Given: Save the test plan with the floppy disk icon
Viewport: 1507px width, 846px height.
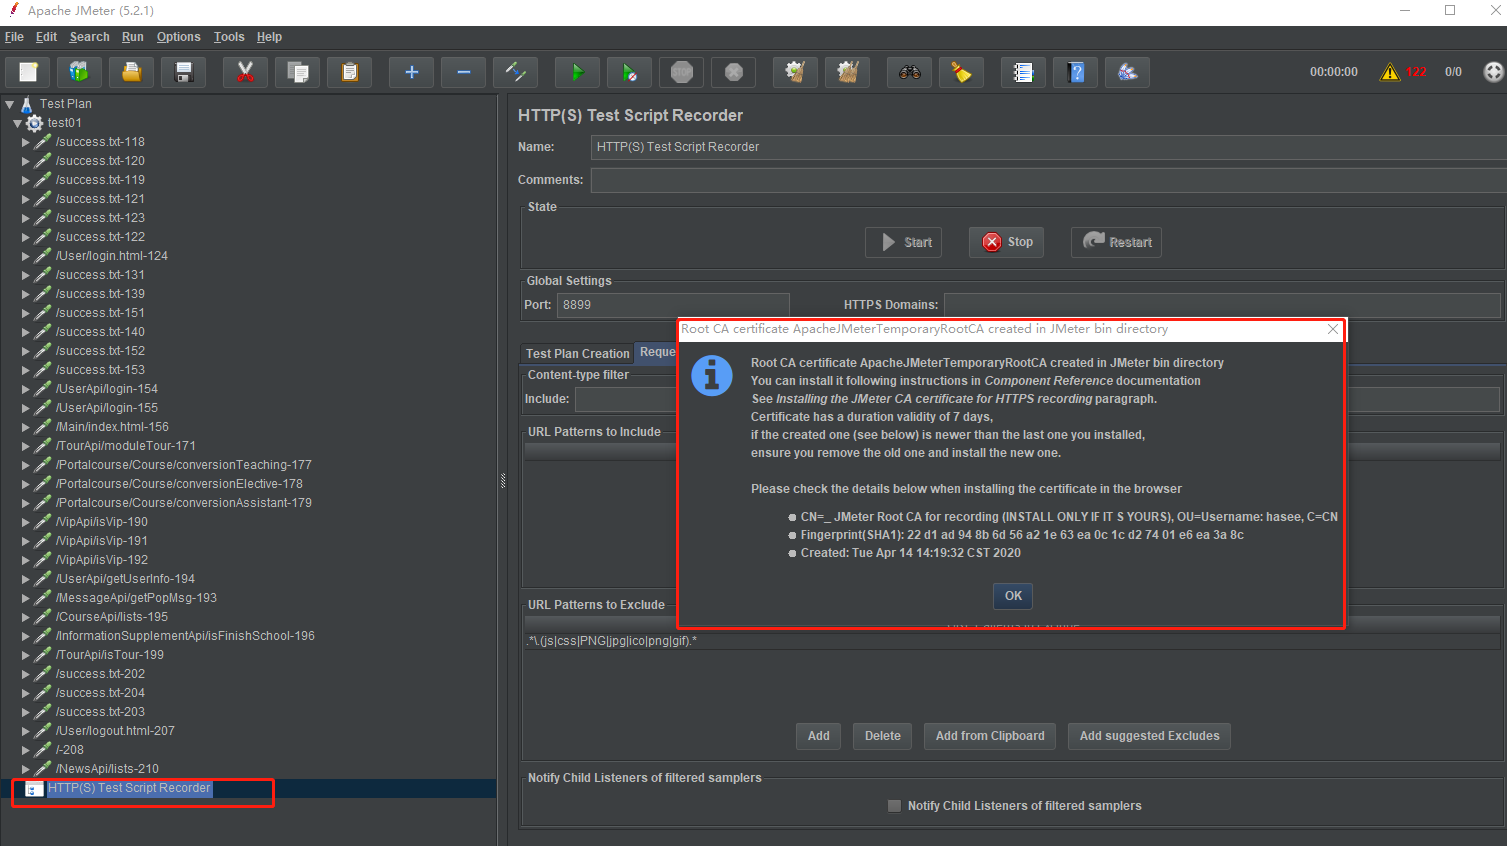Looking at the screenshot, I should click(183, 72).
